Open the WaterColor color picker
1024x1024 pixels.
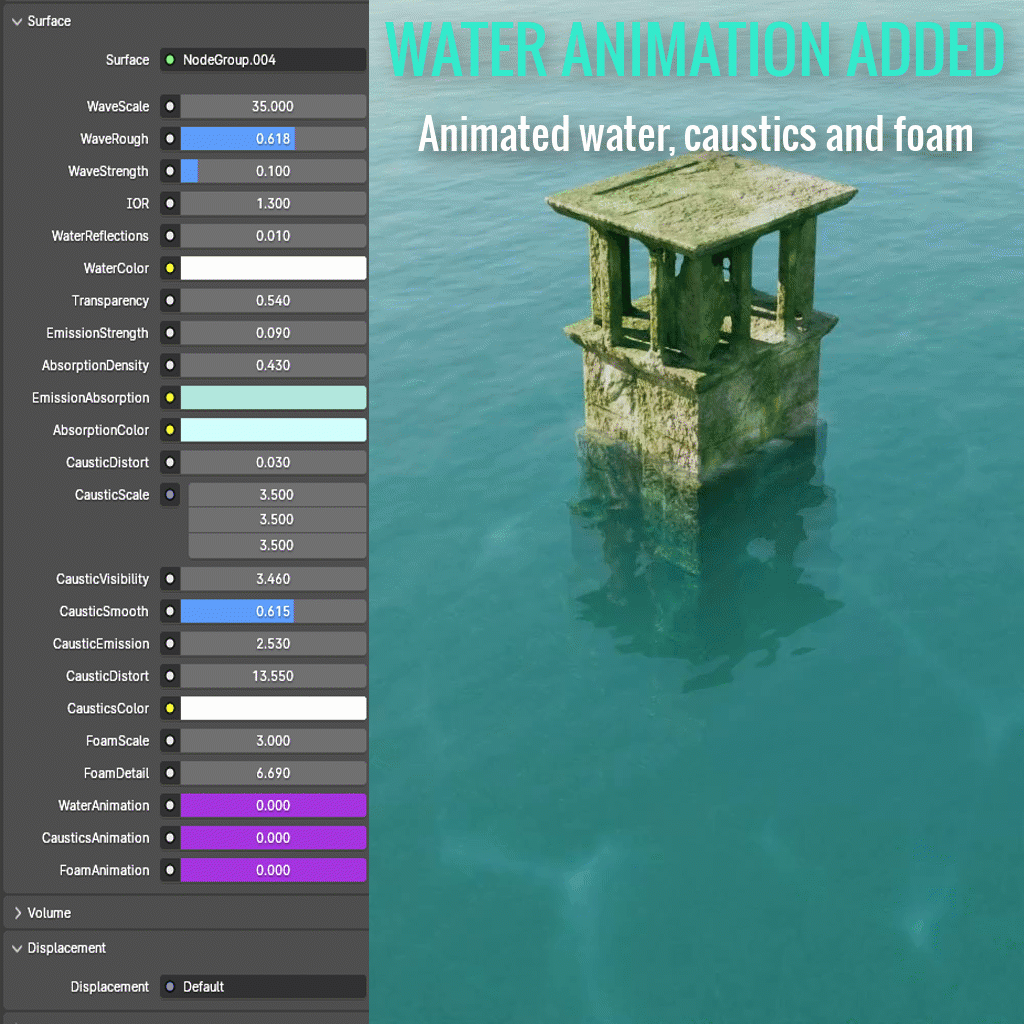point(272,268)
